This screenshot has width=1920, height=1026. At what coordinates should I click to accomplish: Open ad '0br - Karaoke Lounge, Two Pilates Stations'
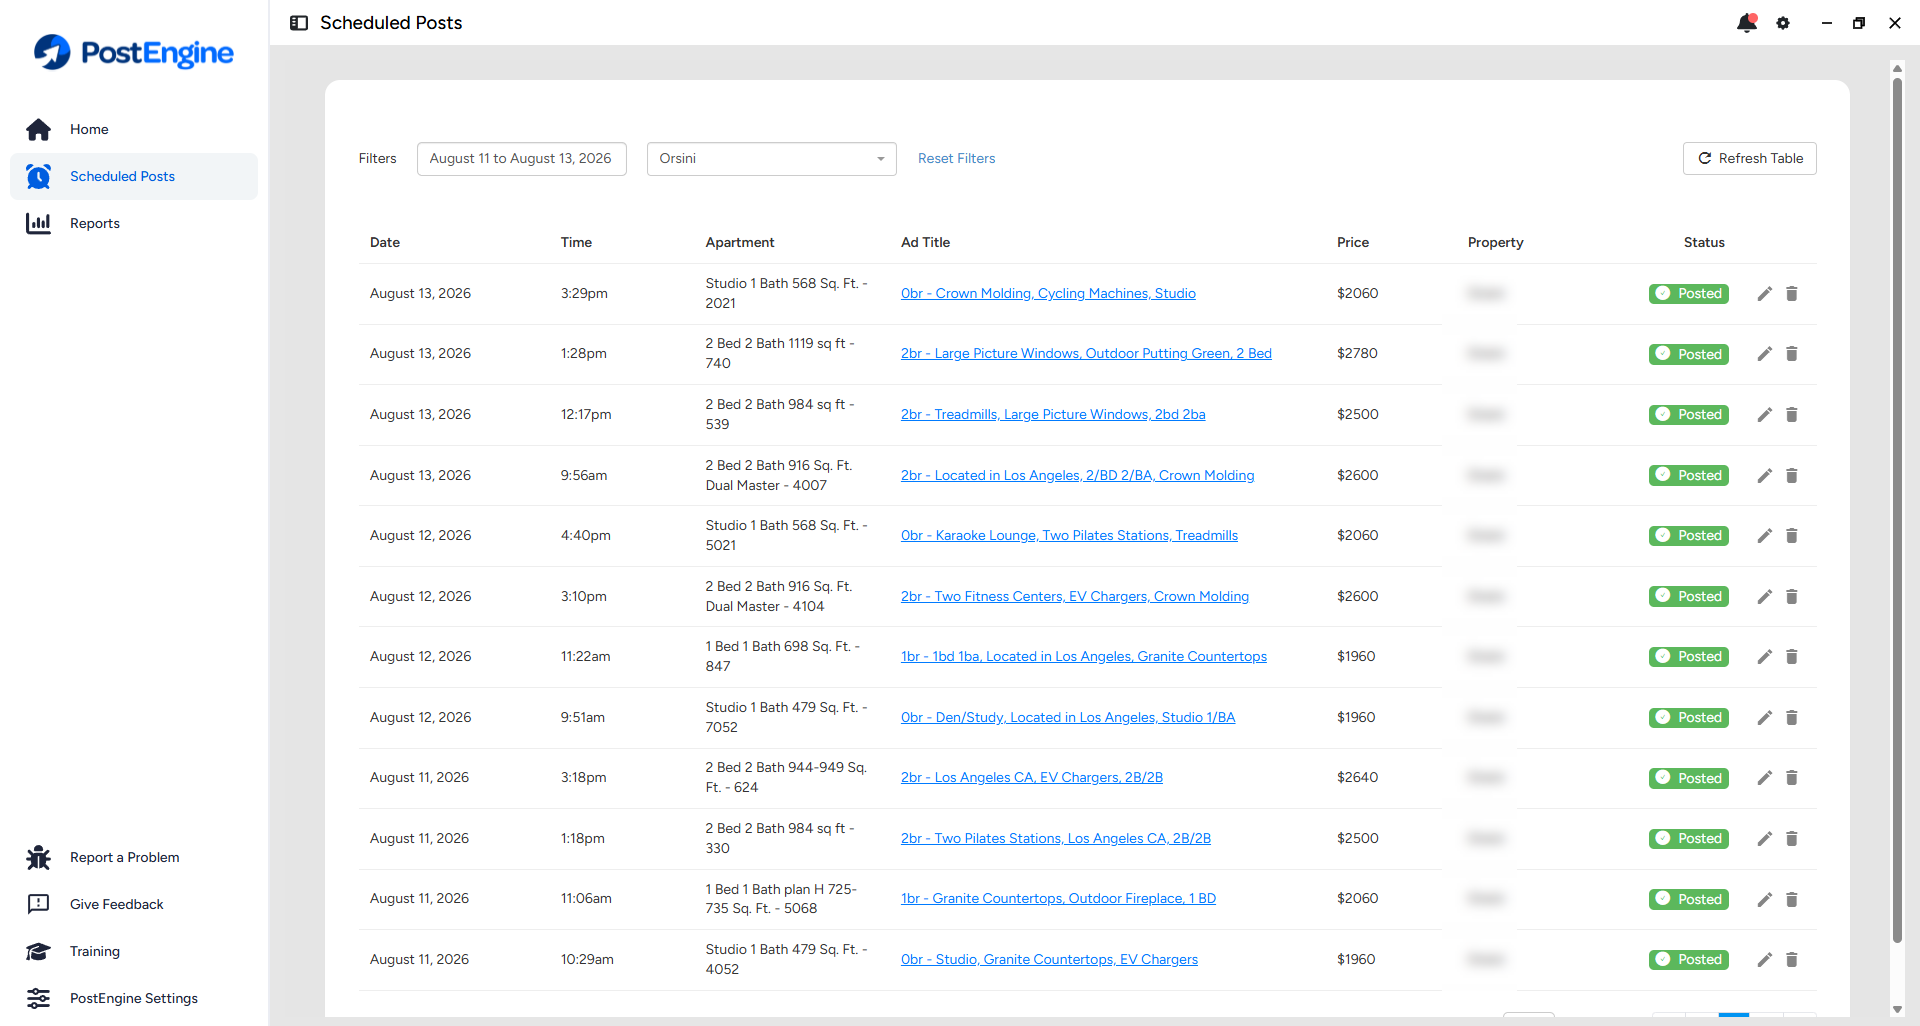pyautogui.click(x=1069, y=536)
